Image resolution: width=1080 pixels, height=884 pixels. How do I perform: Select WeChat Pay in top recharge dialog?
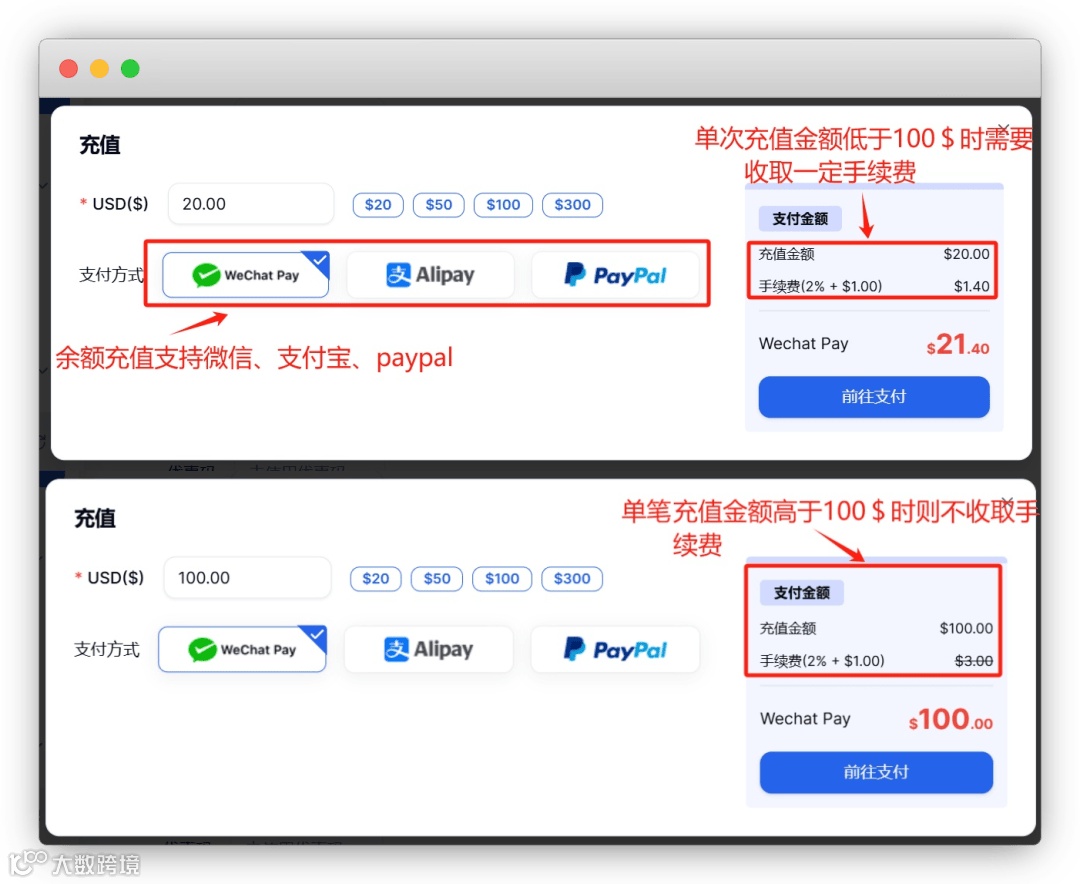click(x=246, y=275)
